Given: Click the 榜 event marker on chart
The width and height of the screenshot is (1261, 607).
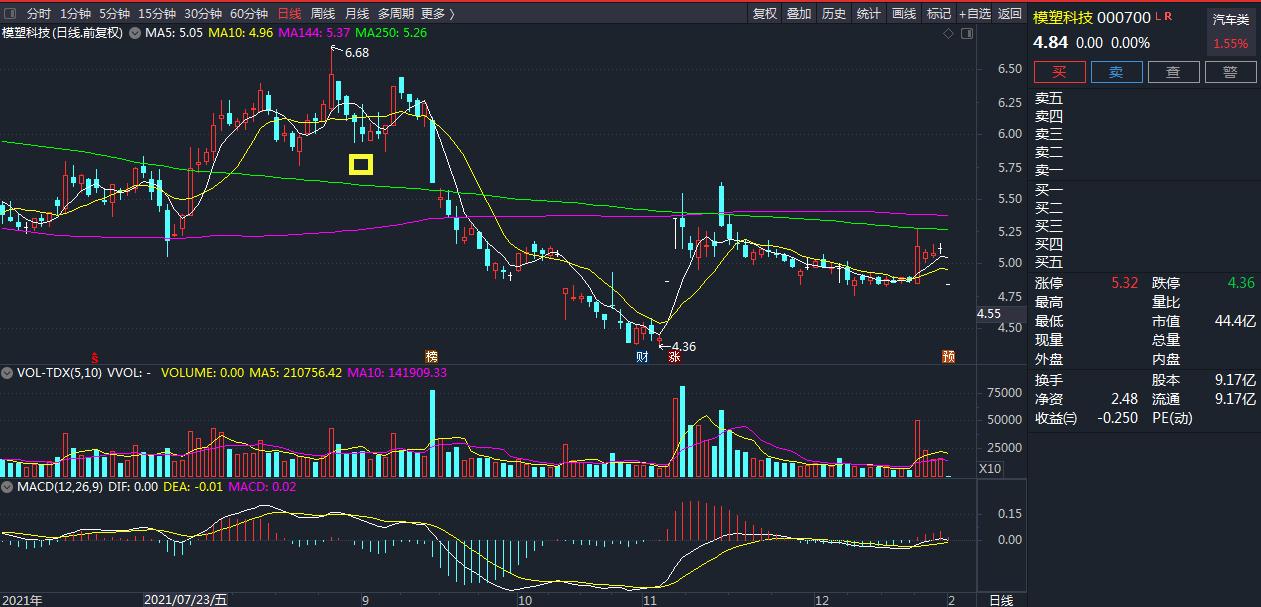Looking at the screenshot, I should tap(431, 356).
